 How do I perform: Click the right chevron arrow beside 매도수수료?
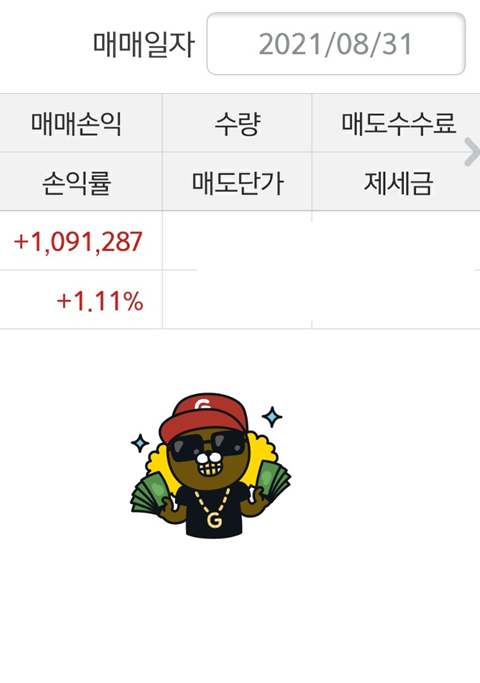(x=472, y=152)
